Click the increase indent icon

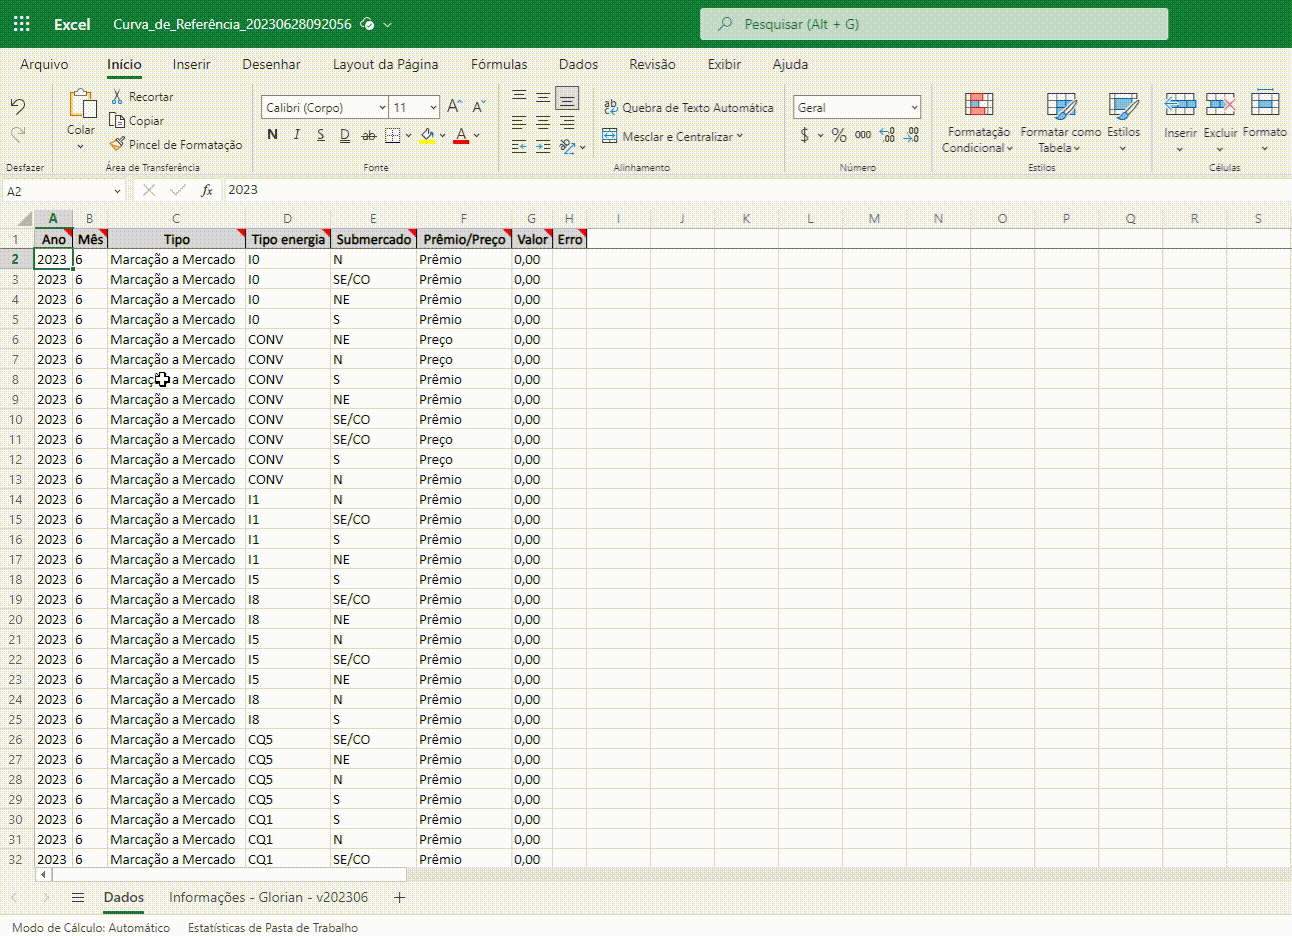[542, 147]
